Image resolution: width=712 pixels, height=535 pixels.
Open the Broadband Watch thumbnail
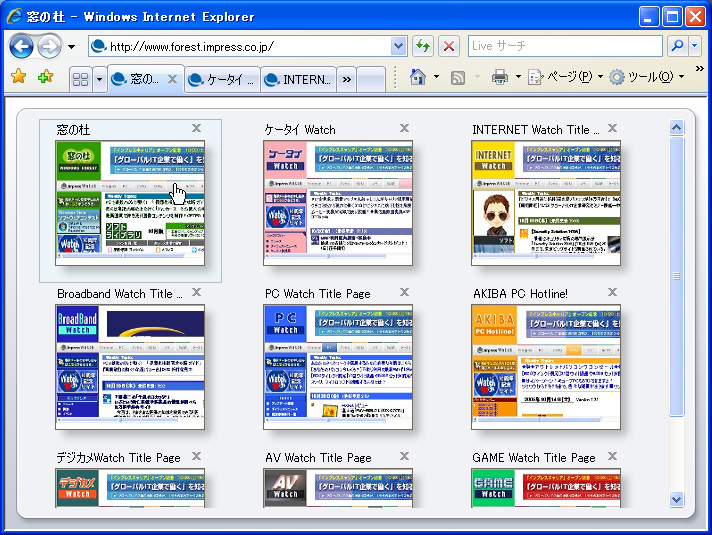point(130,367)
